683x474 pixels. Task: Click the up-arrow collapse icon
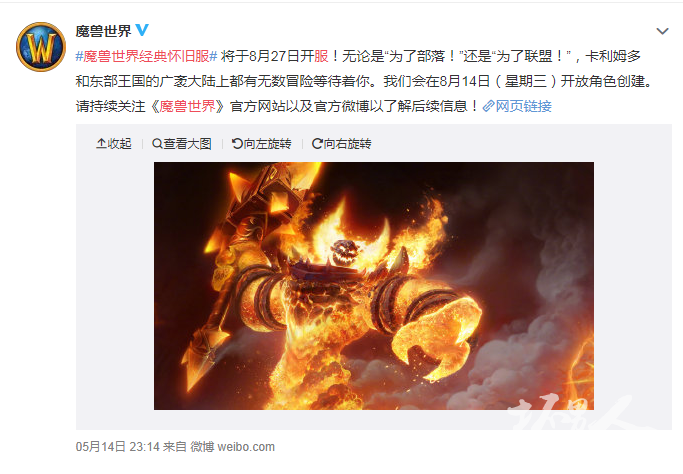[x=101, y=143]
